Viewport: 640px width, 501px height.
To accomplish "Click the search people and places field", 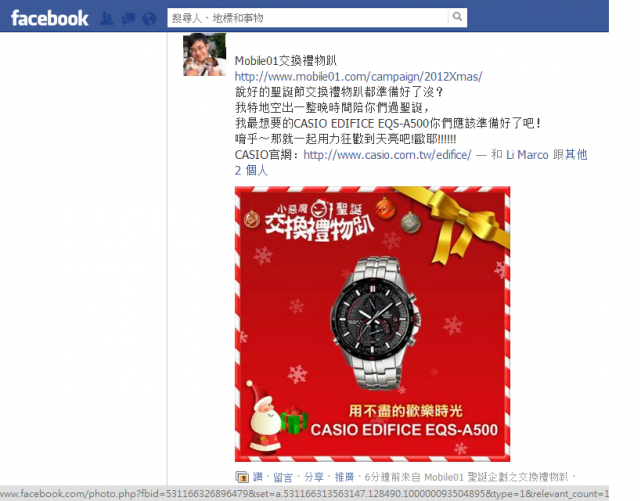I will click(x=307, y=18).
